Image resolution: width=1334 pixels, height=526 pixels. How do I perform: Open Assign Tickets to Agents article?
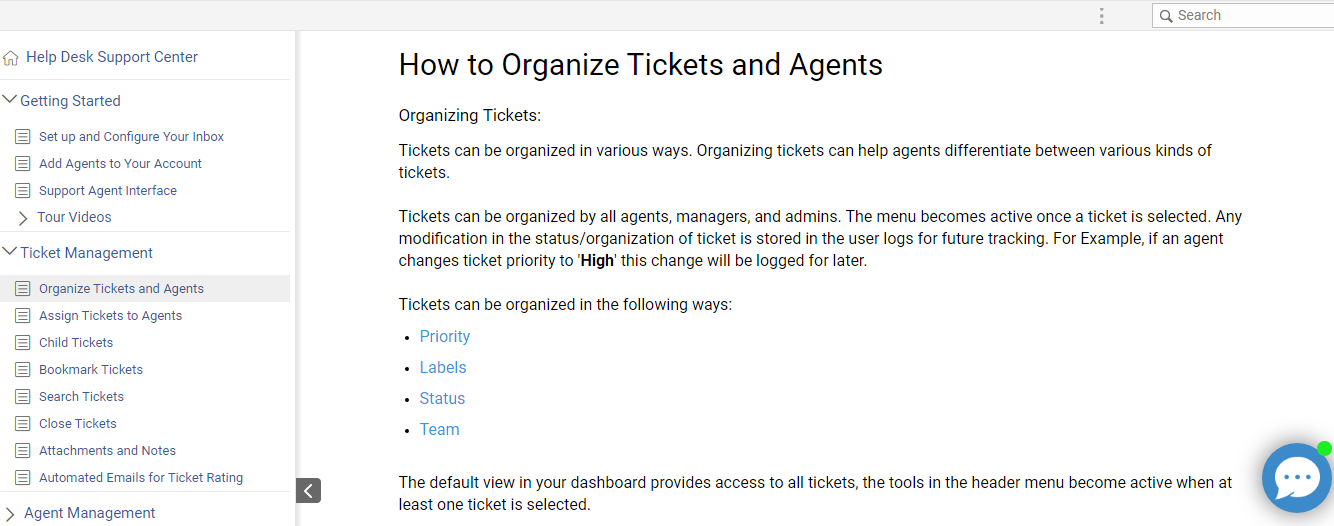(x=110, y=316)
